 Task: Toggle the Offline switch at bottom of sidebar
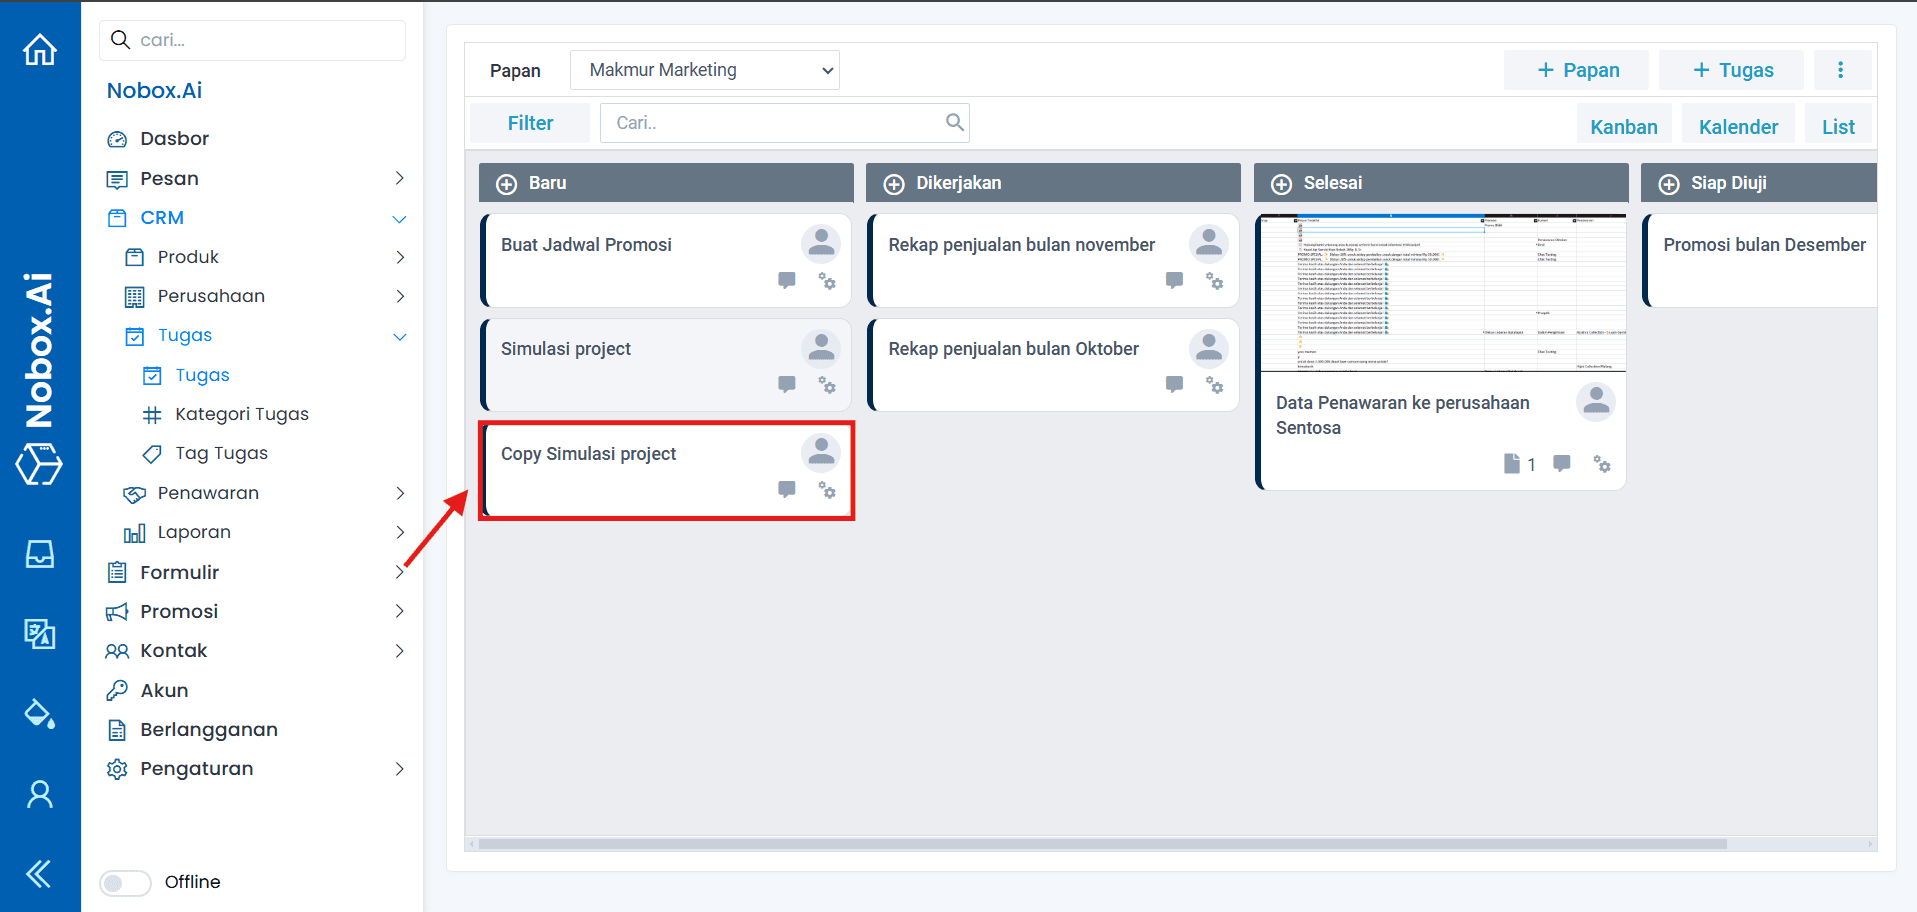[x=124, y=882]
